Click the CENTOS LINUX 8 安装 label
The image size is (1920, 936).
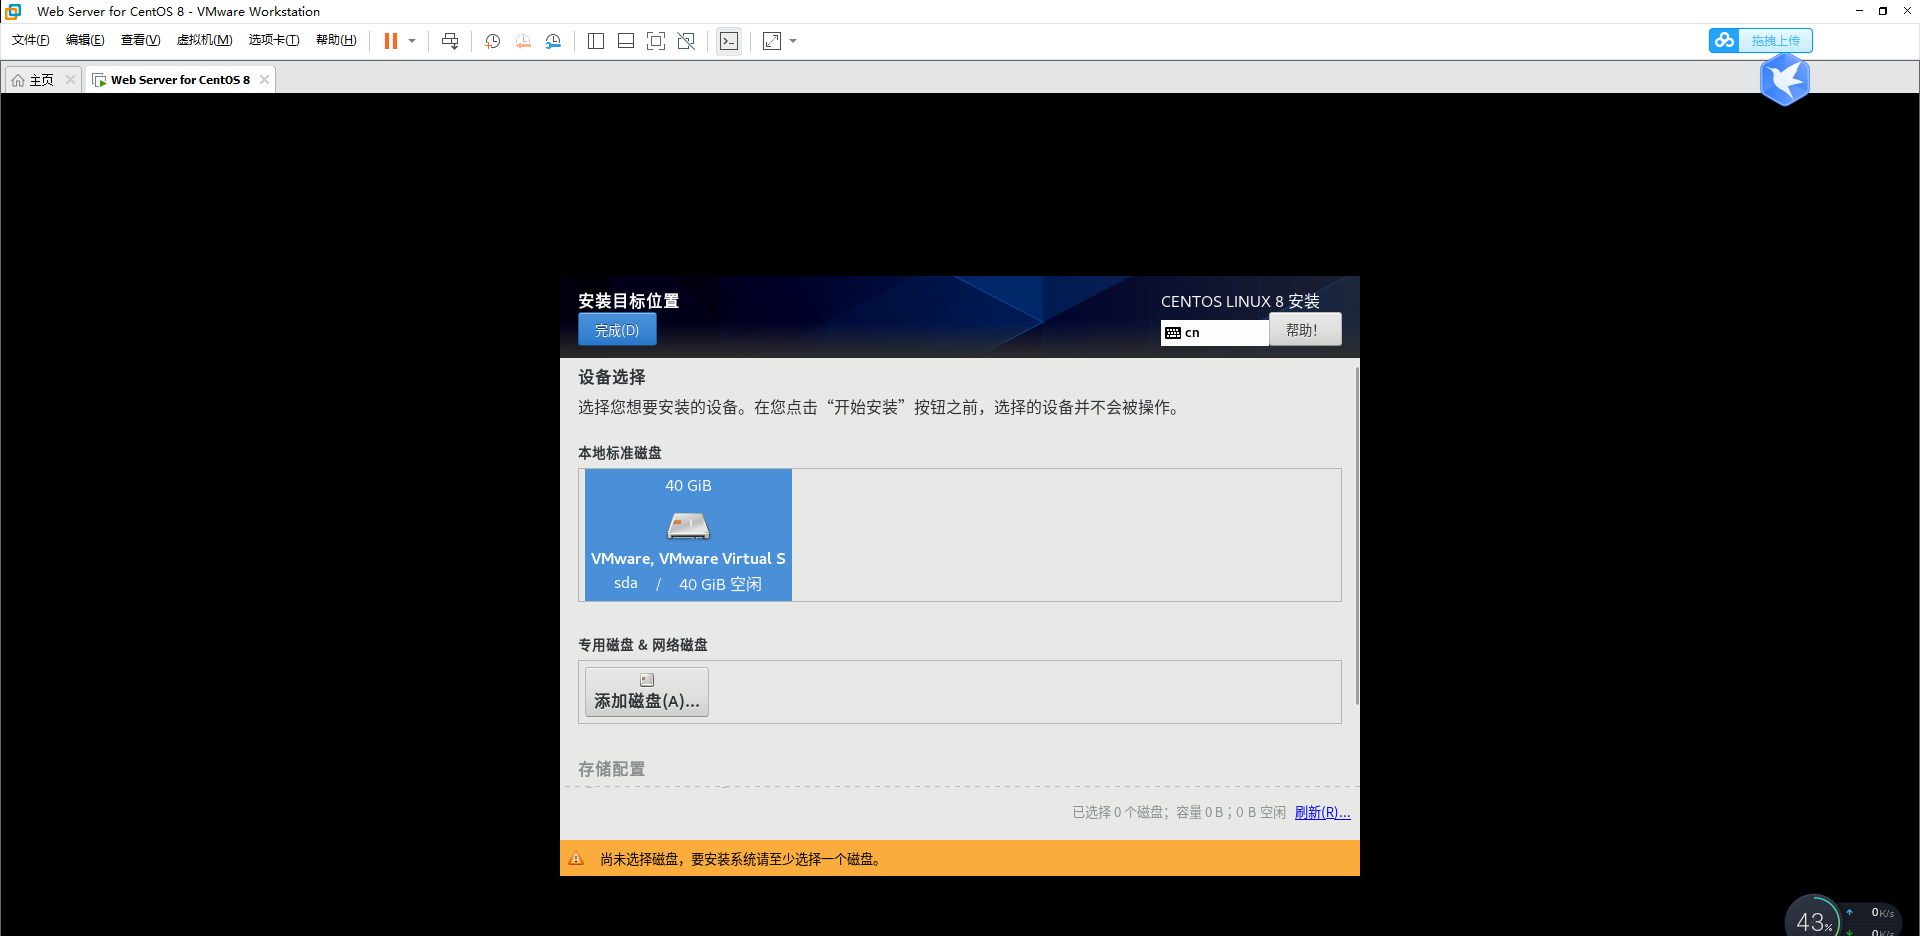tap(1240, 301)
